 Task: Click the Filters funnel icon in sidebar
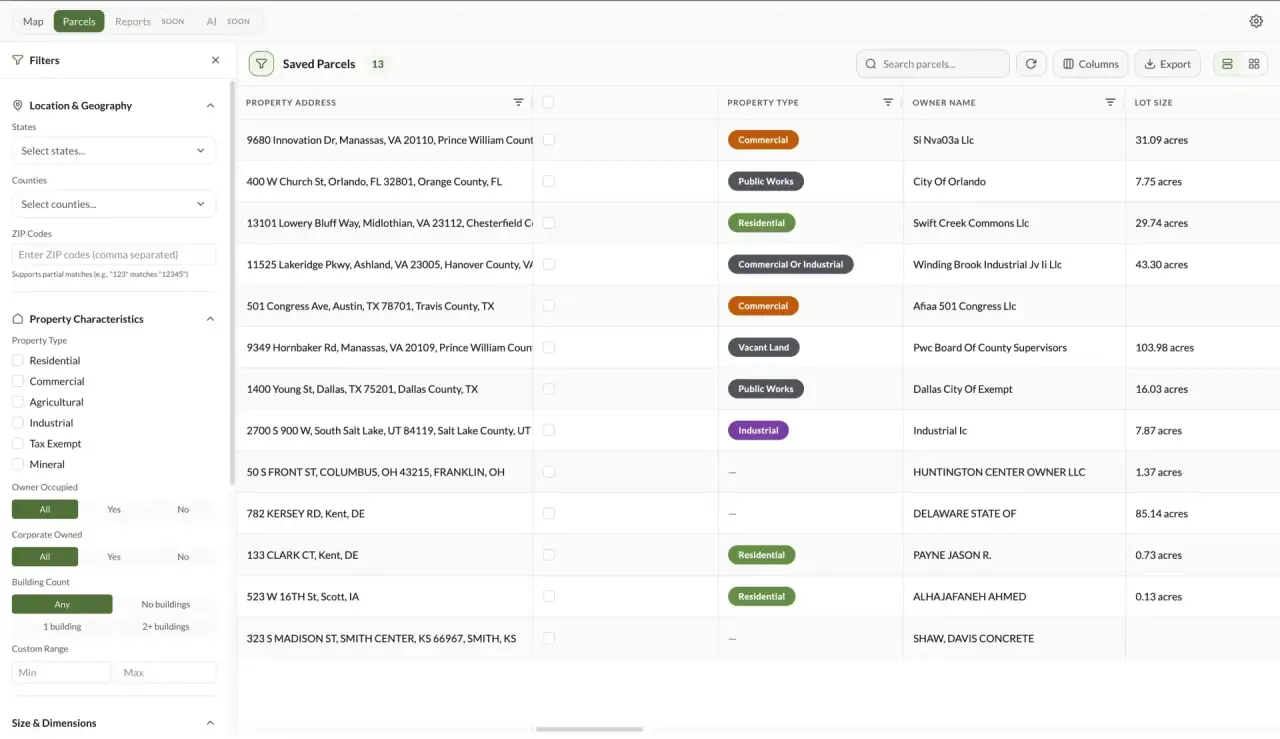click(18, 60)
